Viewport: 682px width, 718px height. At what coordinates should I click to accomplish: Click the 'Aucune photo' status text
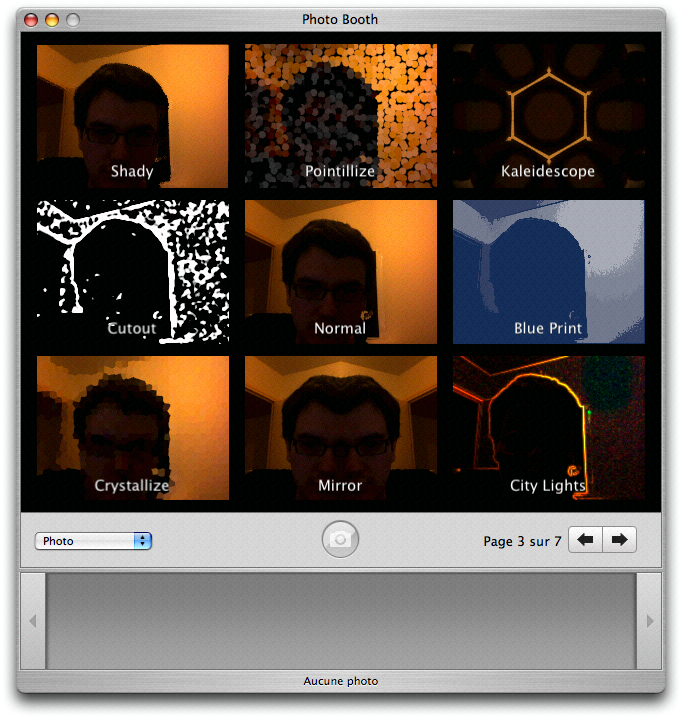point(341,681)
